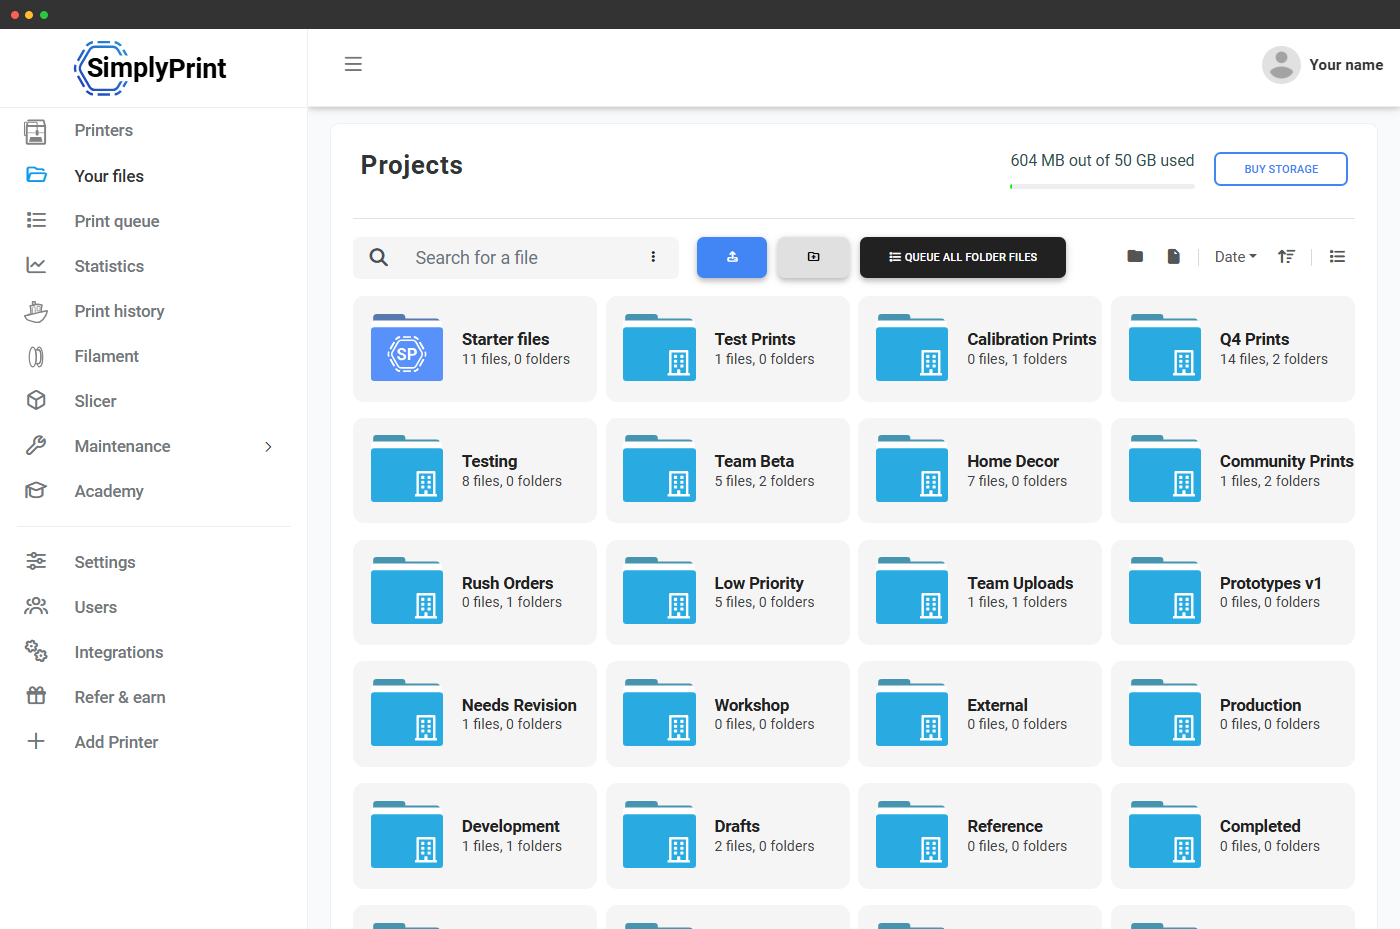Open the Home Decor folder
This screenshot has width=1400, height=929.
click(980, 470)
